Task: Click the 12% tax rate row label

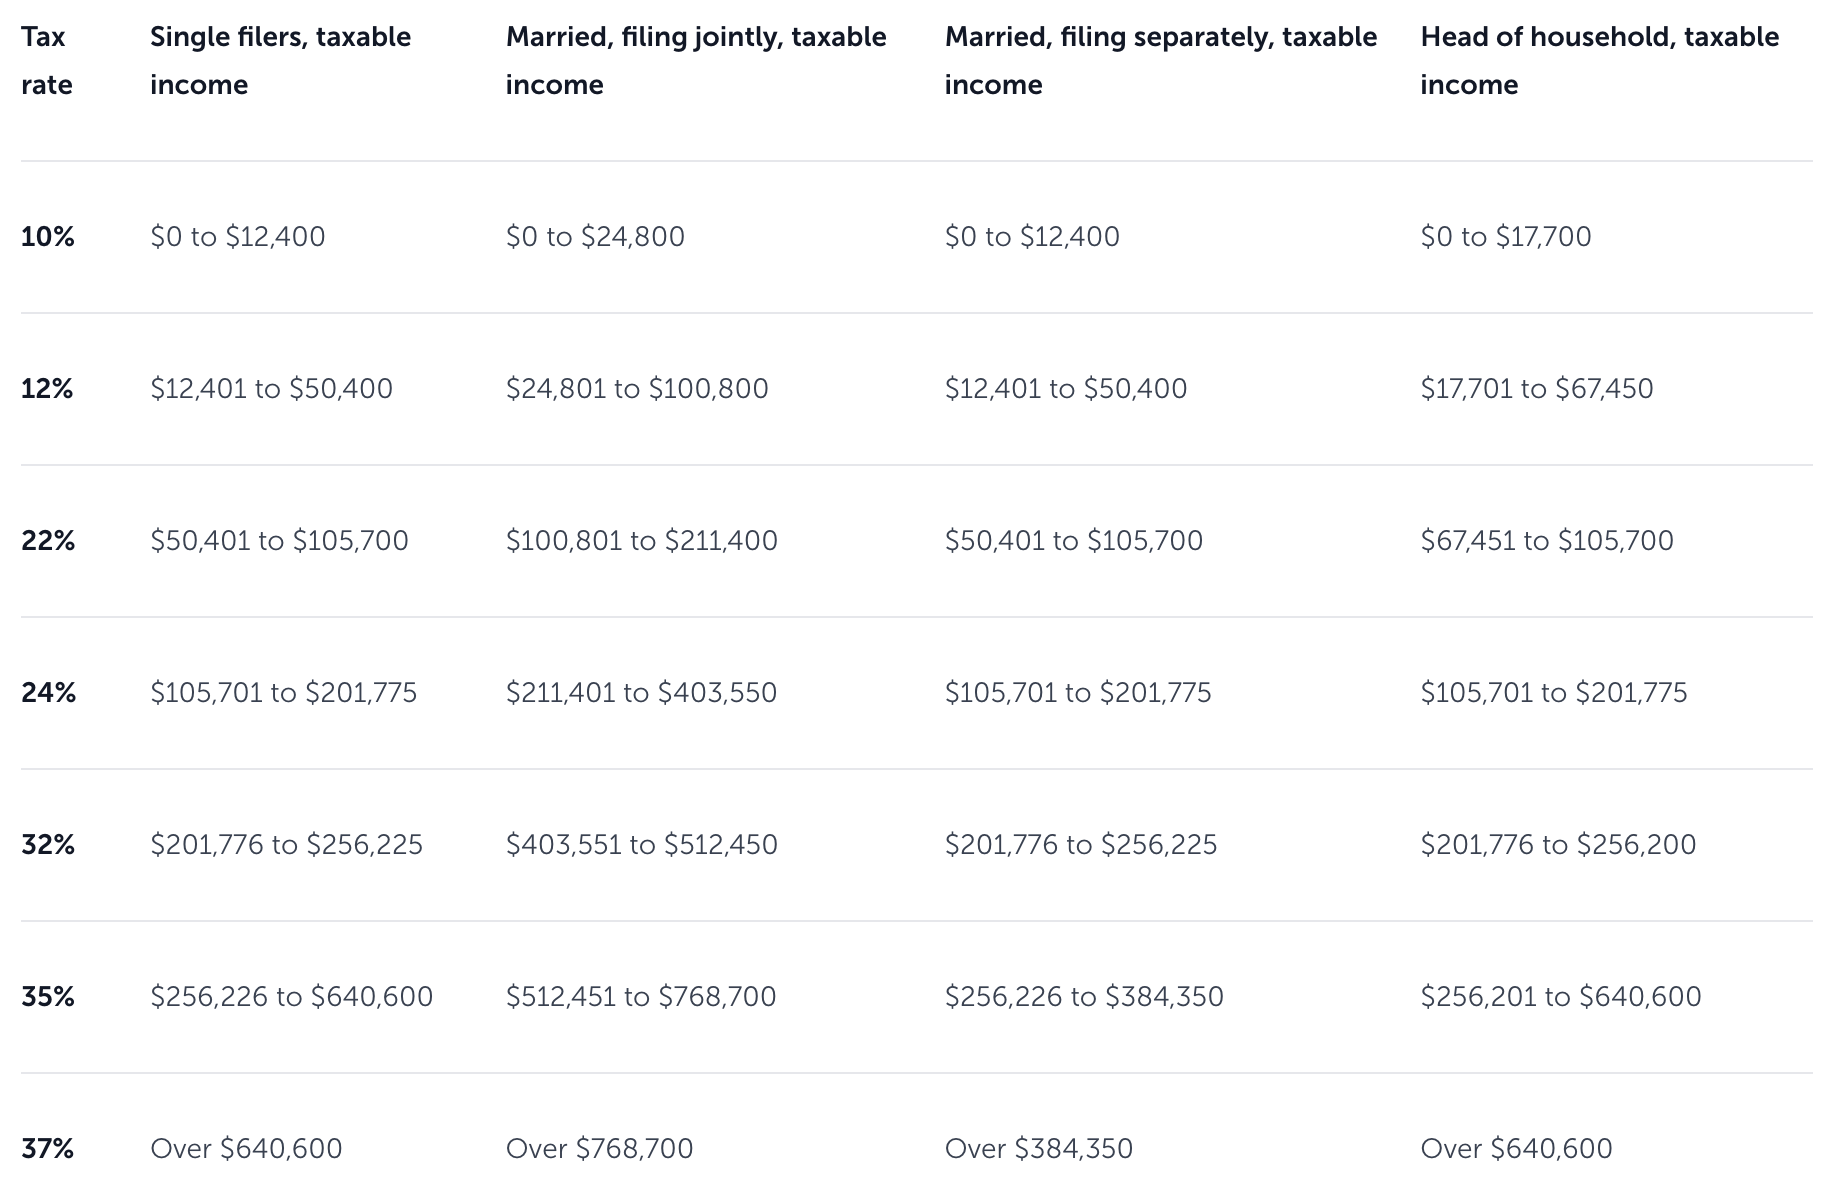Action: (47, 389)
